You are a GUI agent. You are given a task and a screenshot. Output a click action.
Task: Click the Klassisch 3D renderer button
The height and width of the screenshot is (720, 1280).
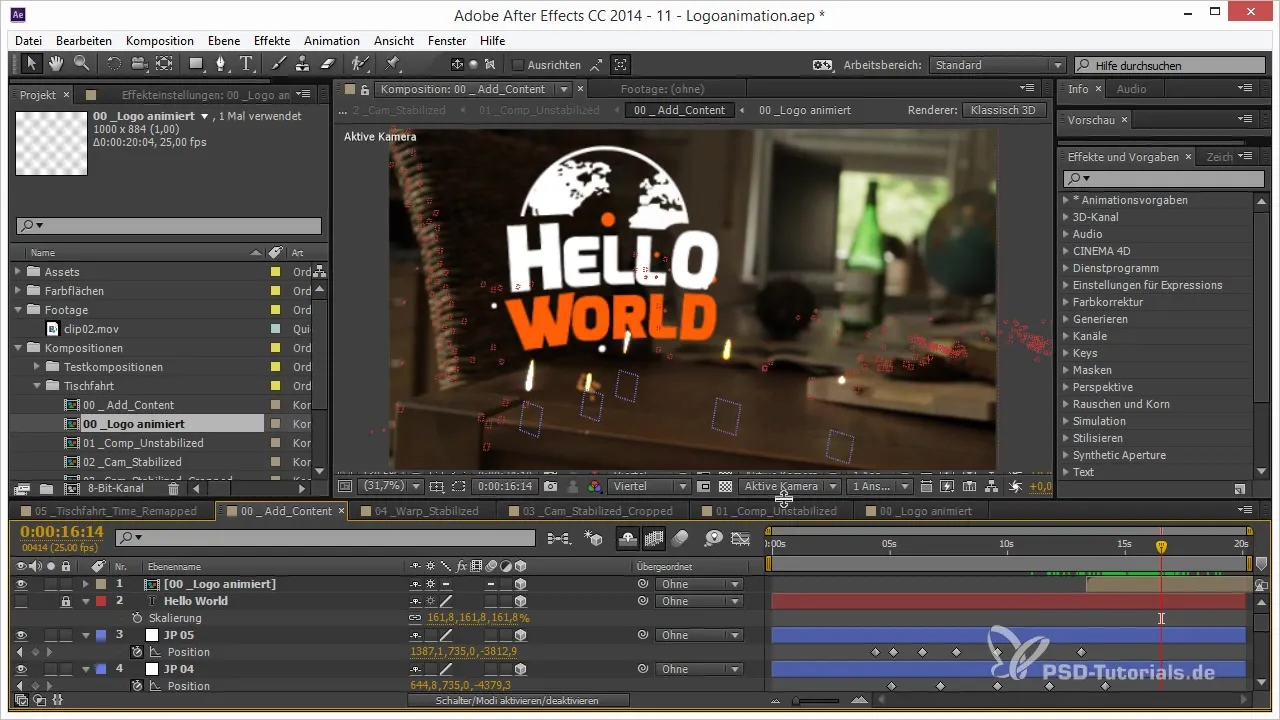(1005, 110)
